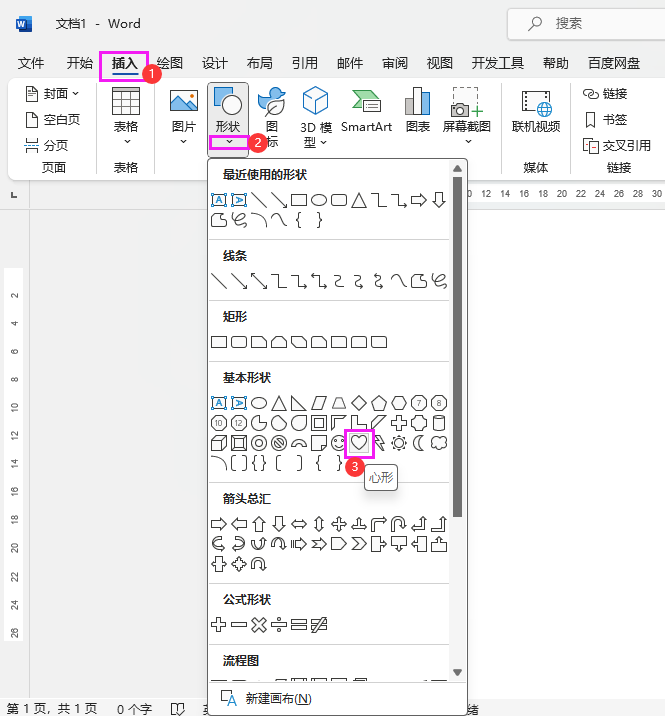The width and height of the screenshot is (665, 716).
Task: Click the 链接 link button
Action: pos(605,94)
